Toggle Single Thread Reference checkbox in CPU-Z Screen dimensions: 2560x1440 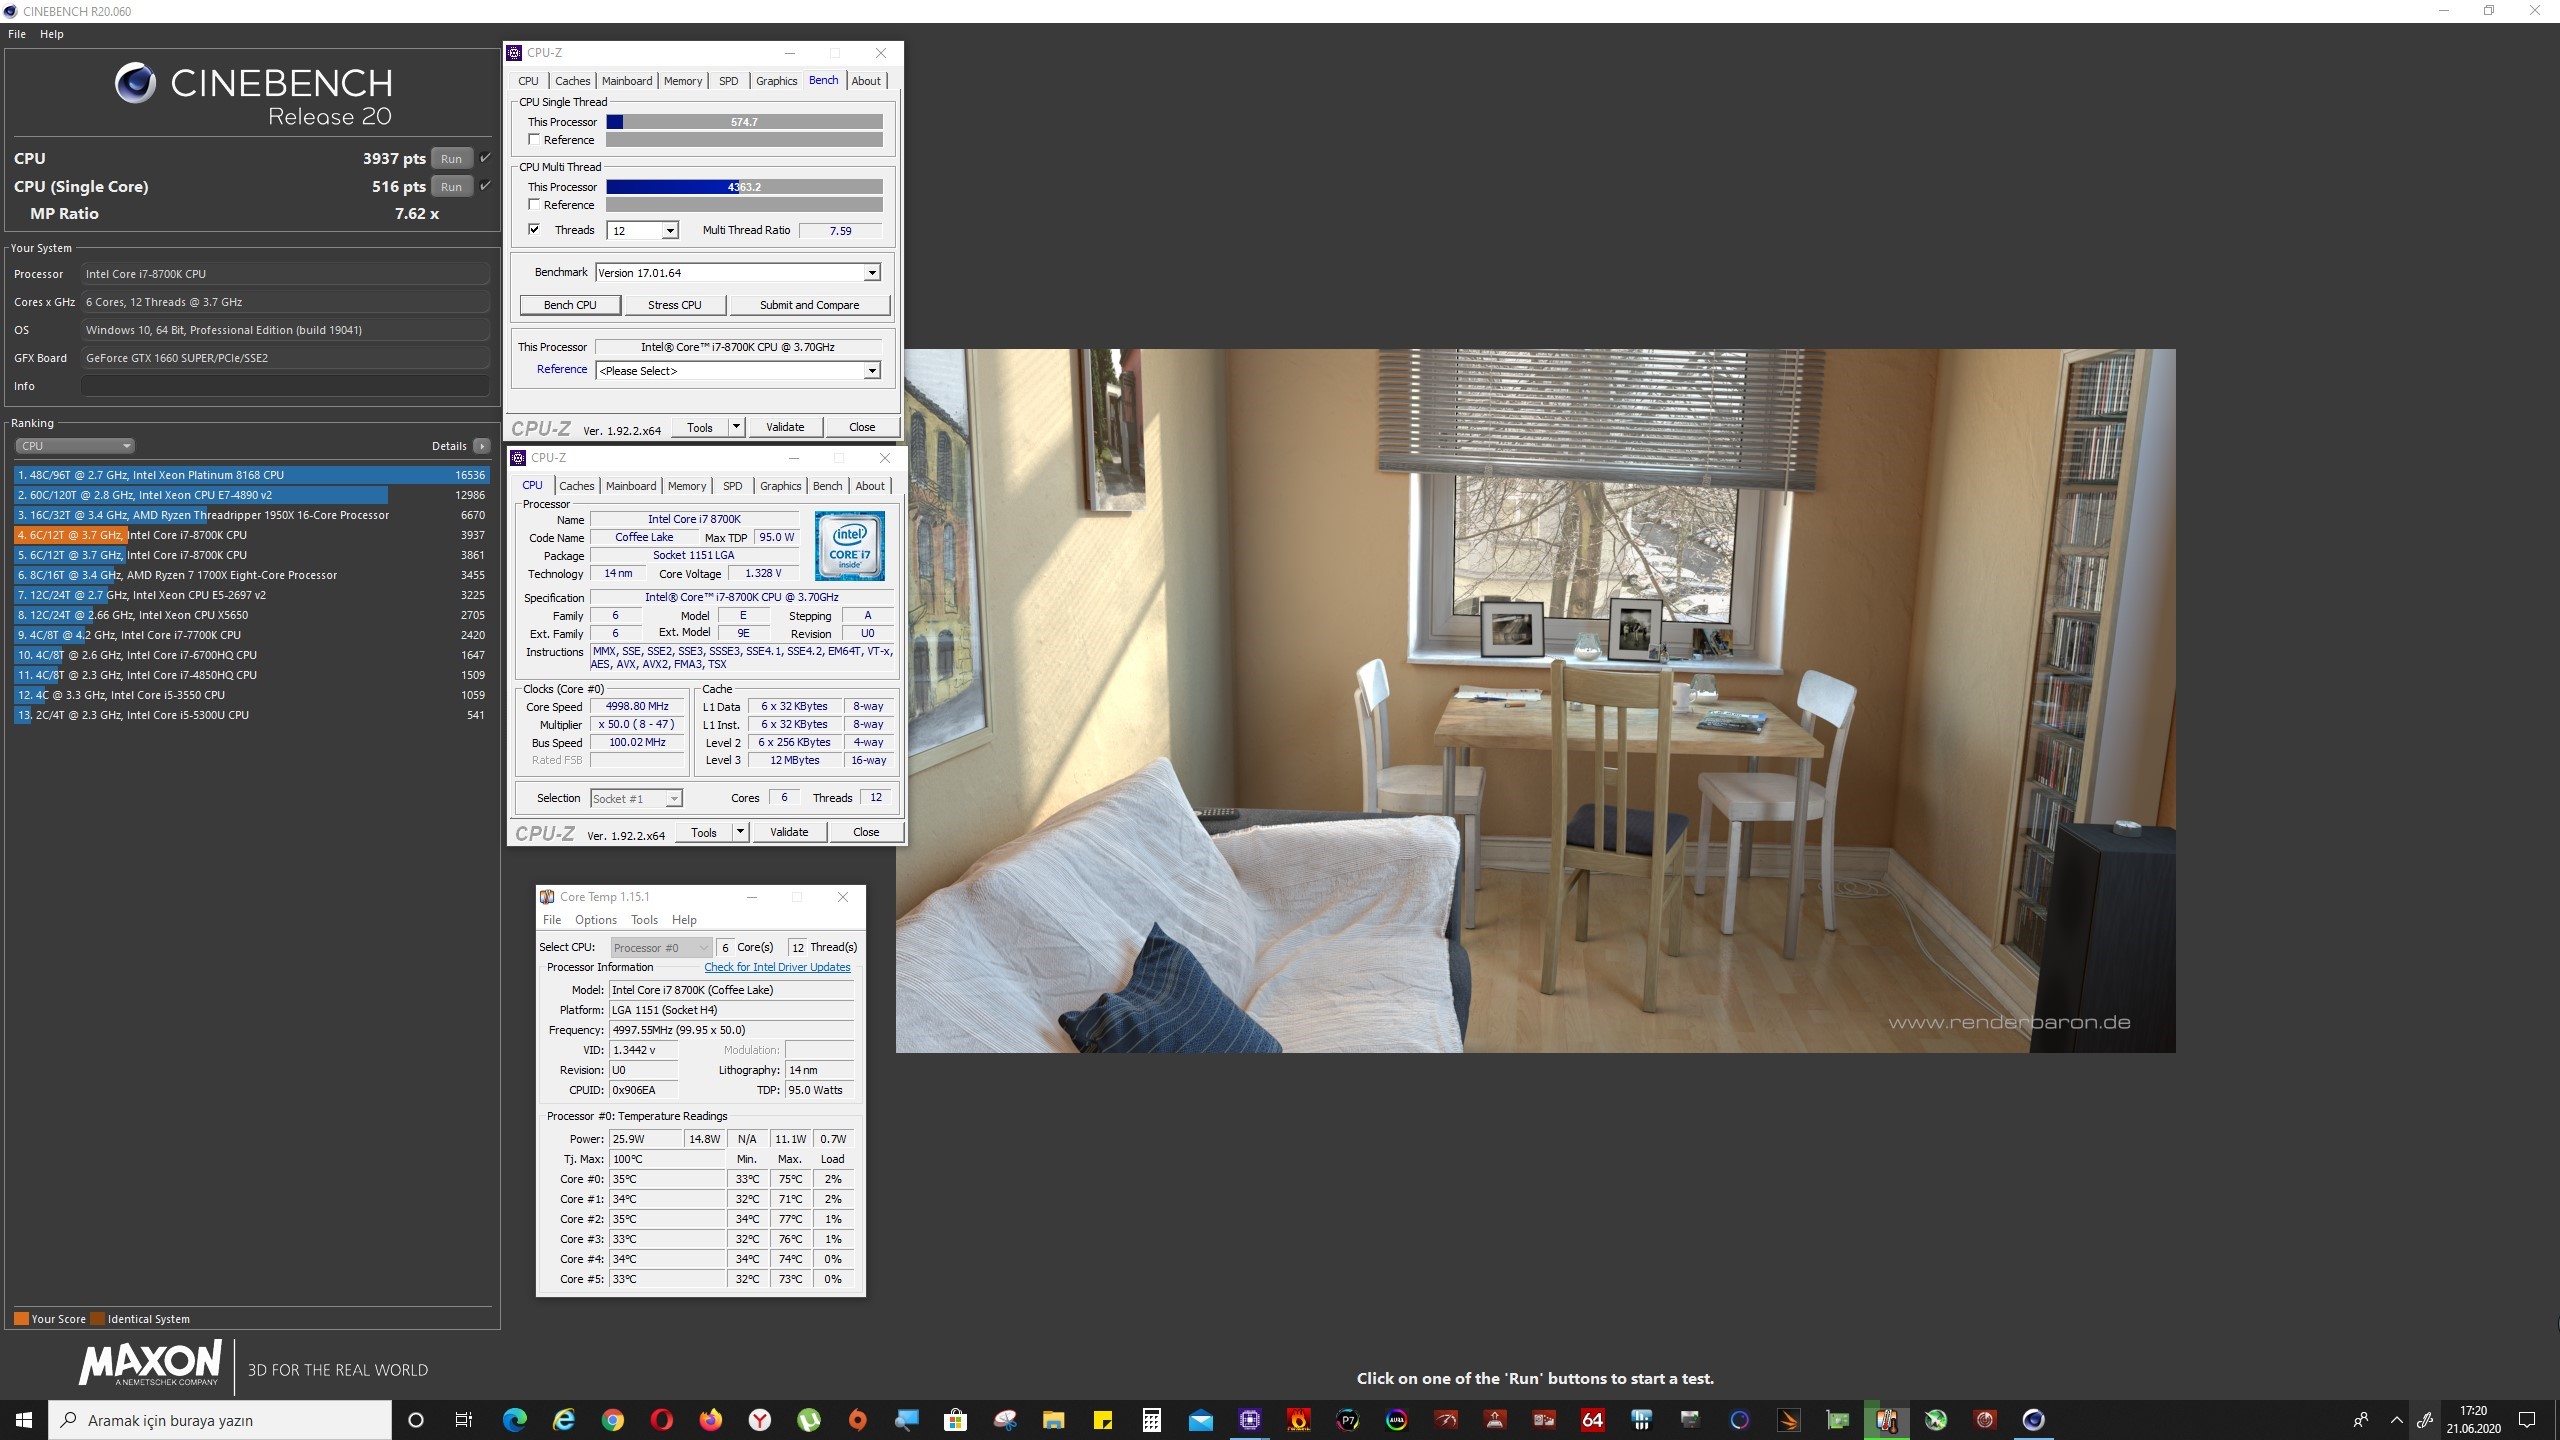pyautogui.click(x=534, y=139)
